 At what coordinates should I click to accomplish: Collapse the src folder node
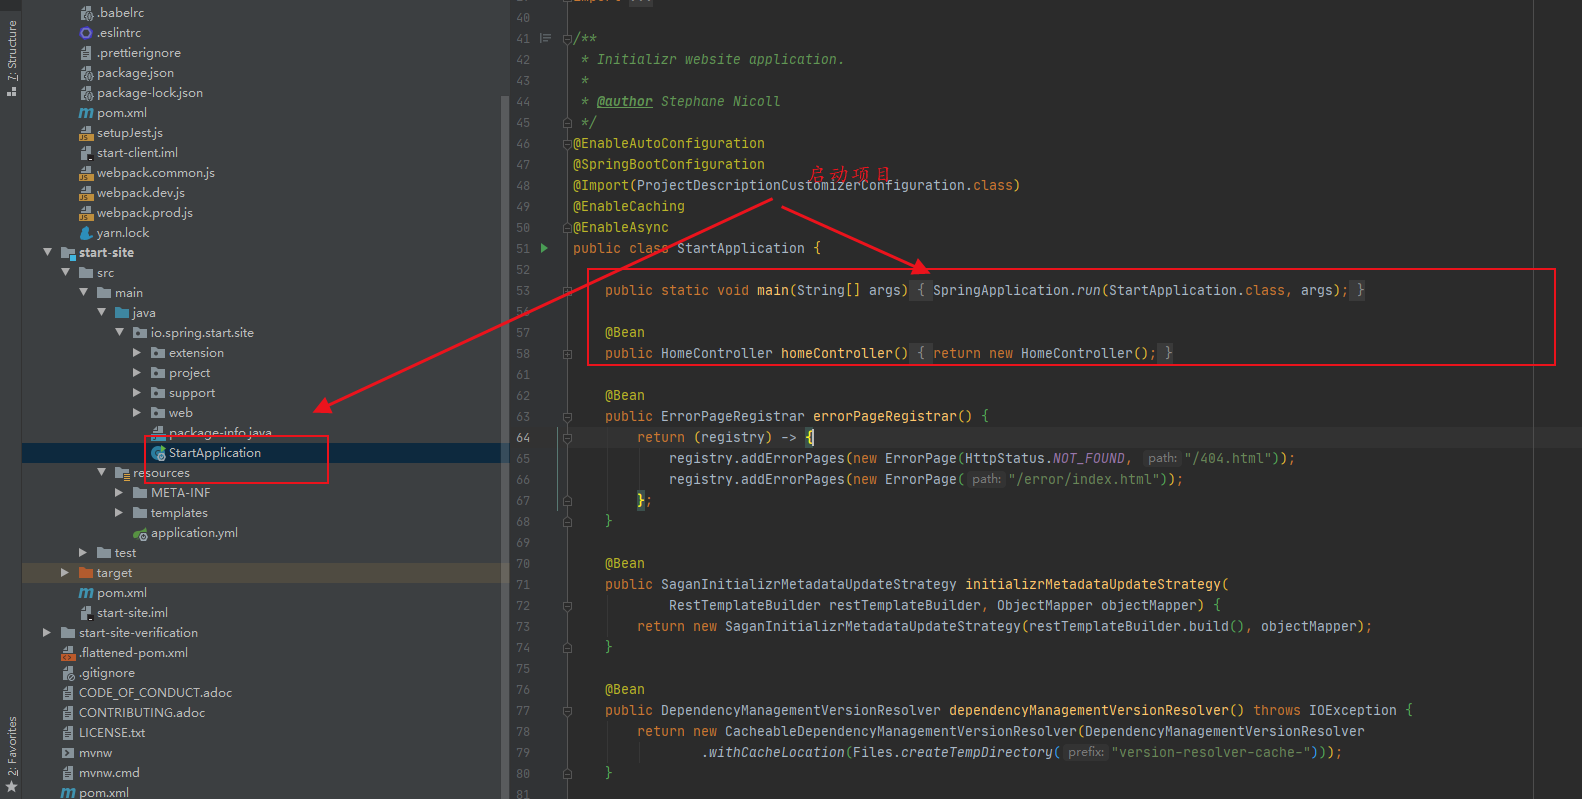click(65, 272)
